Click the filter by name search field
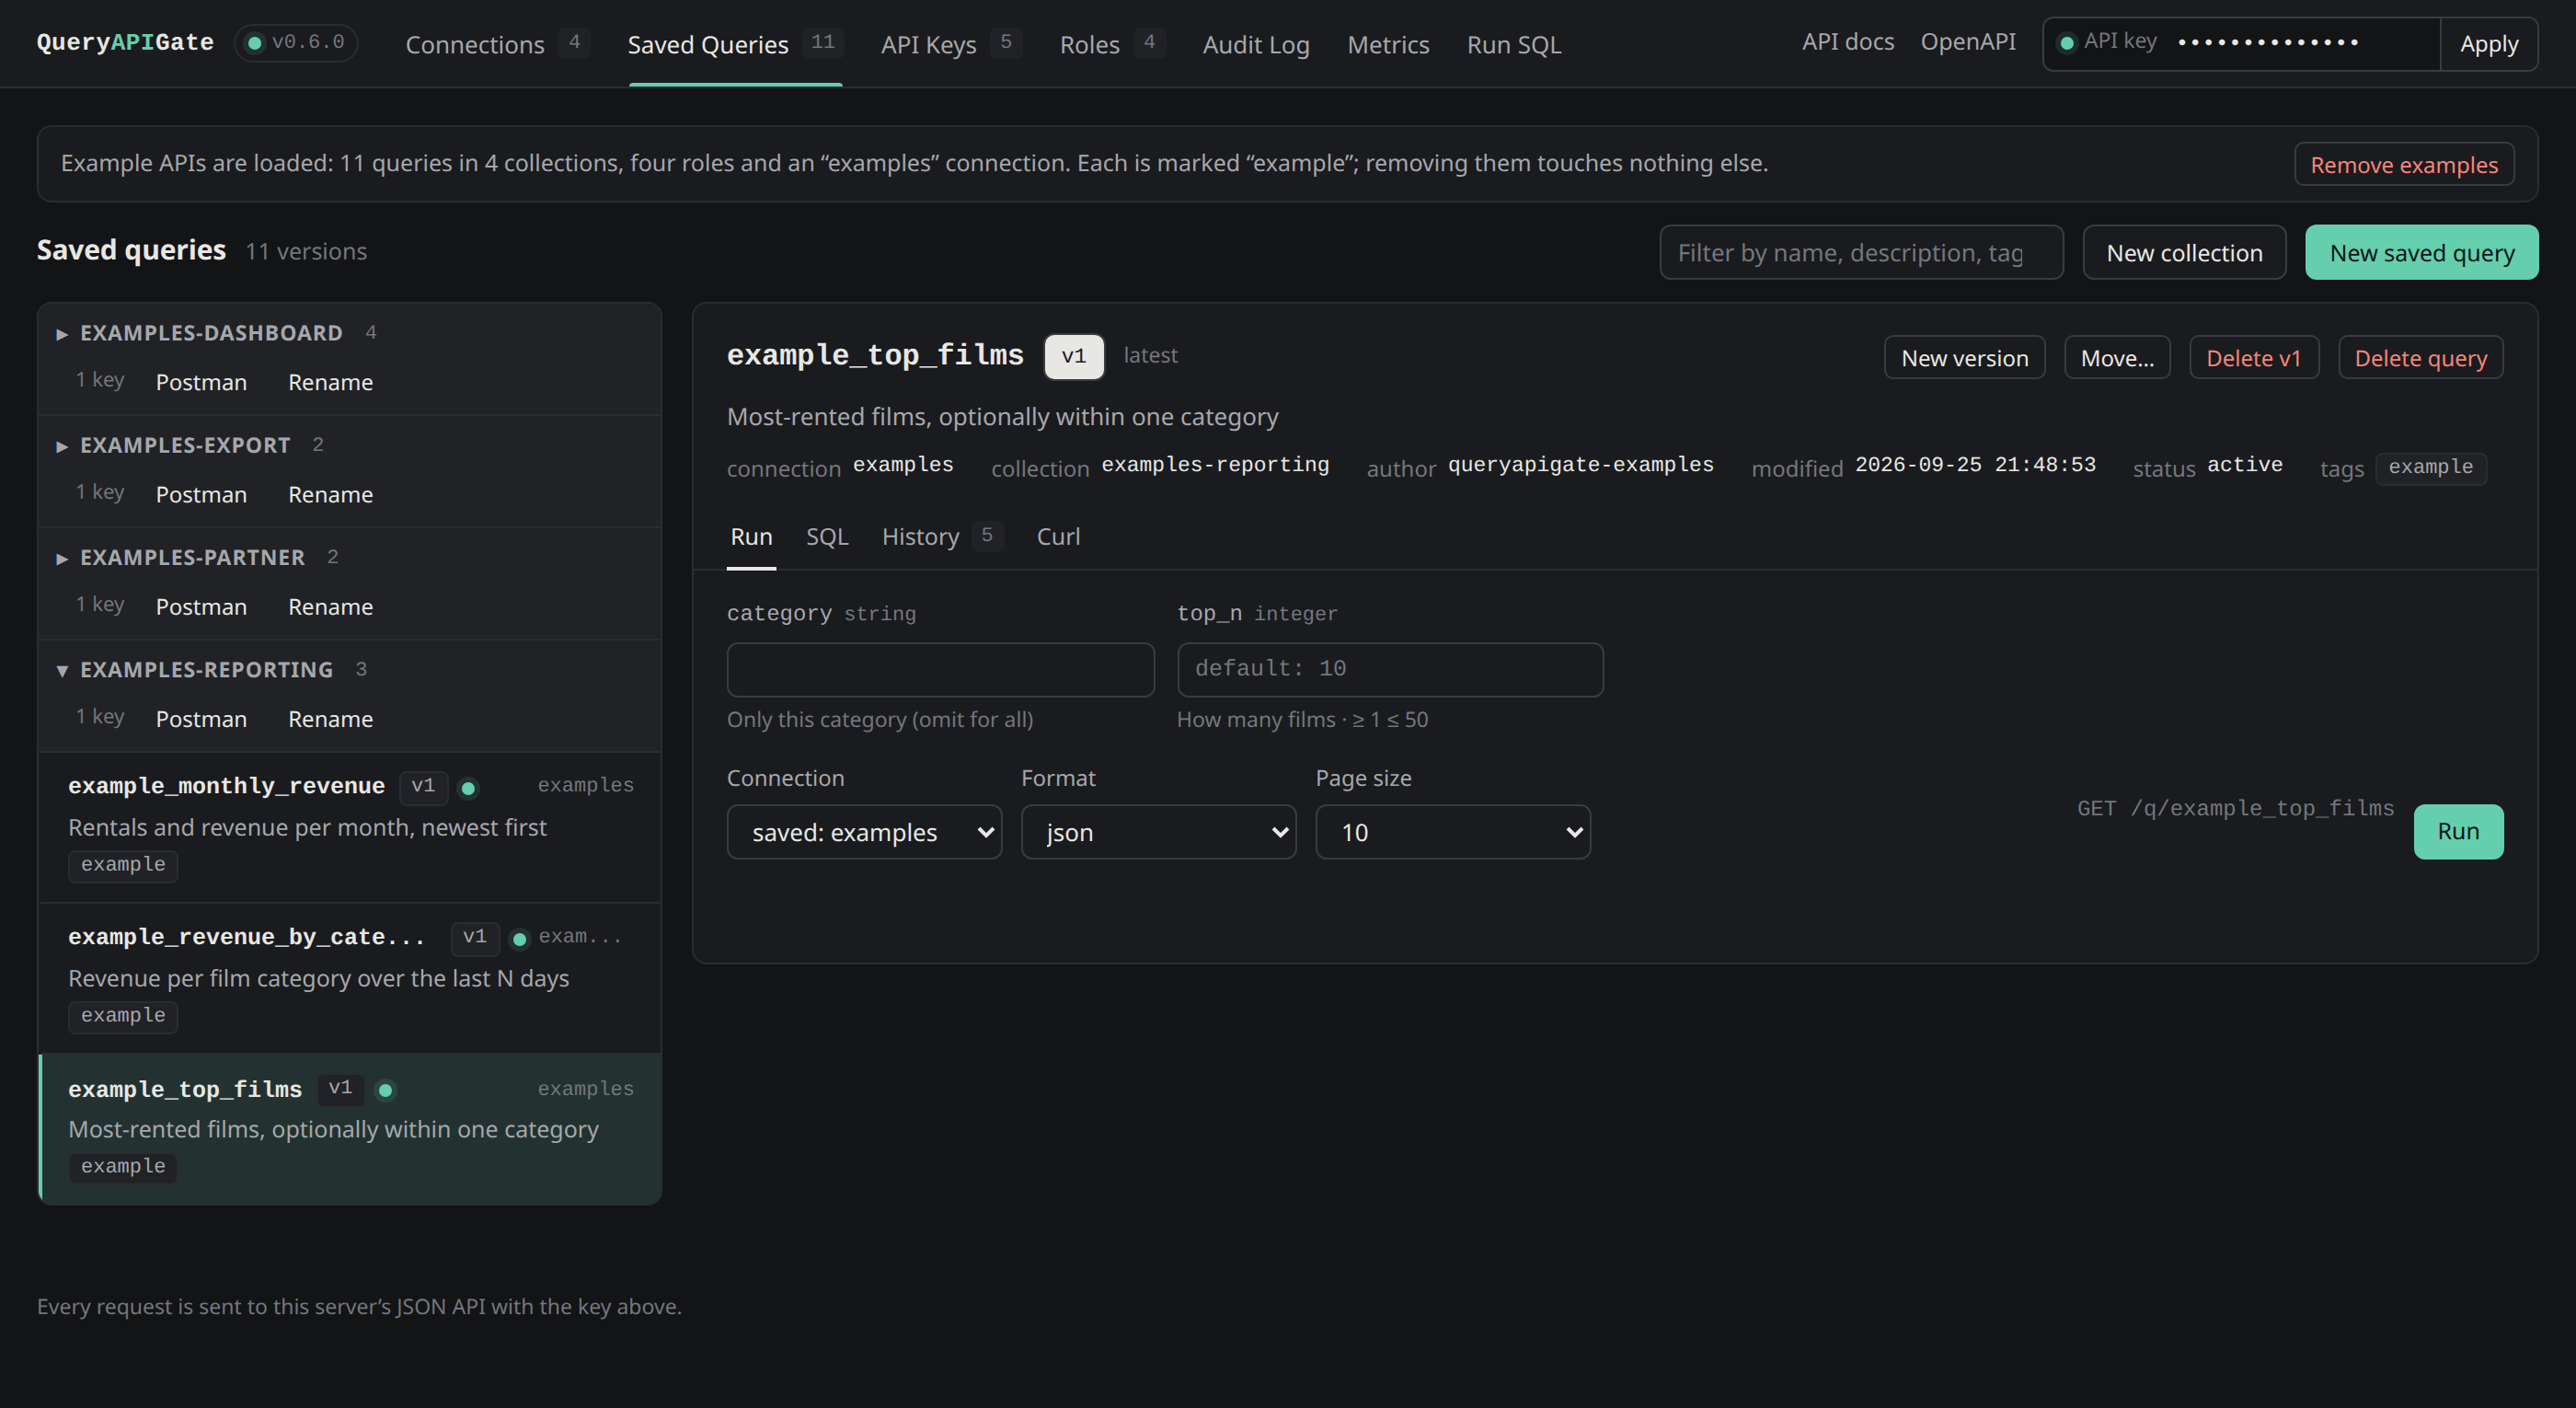Image resolution: width=2576 pixels, height=1408 pixels. (x=1861, y=253)
